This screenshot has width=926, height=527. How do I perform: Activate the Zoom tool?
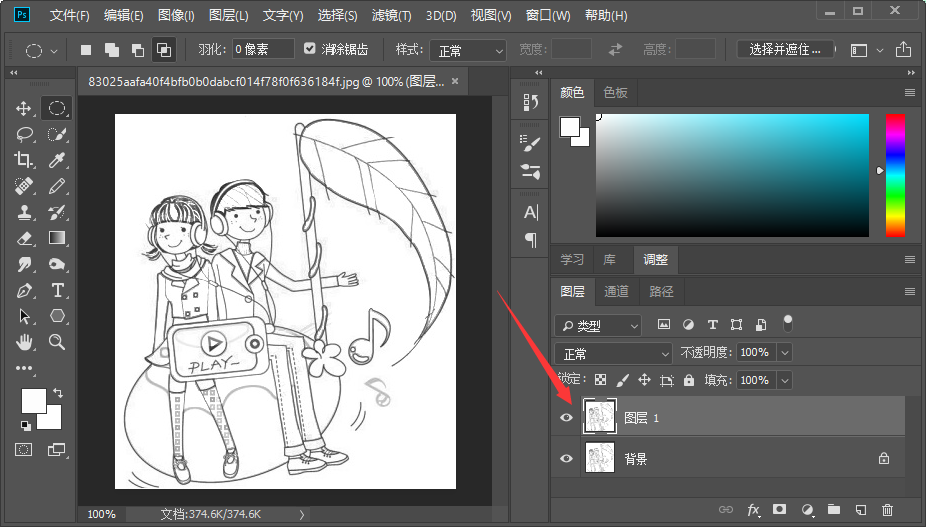pyautogui.click(x=57, y=341)
